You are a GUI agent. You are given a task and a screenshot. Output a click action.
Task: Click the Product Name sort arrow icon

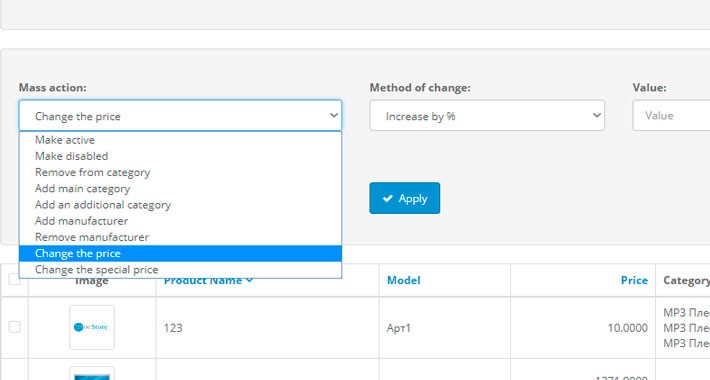coord(249,281)
